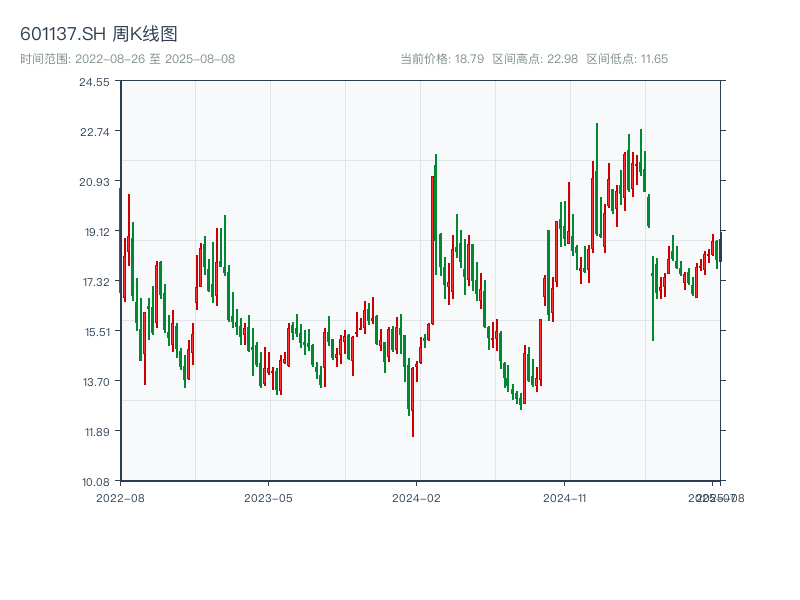Click the current price 当前价格: 18.79

point(442,59)
